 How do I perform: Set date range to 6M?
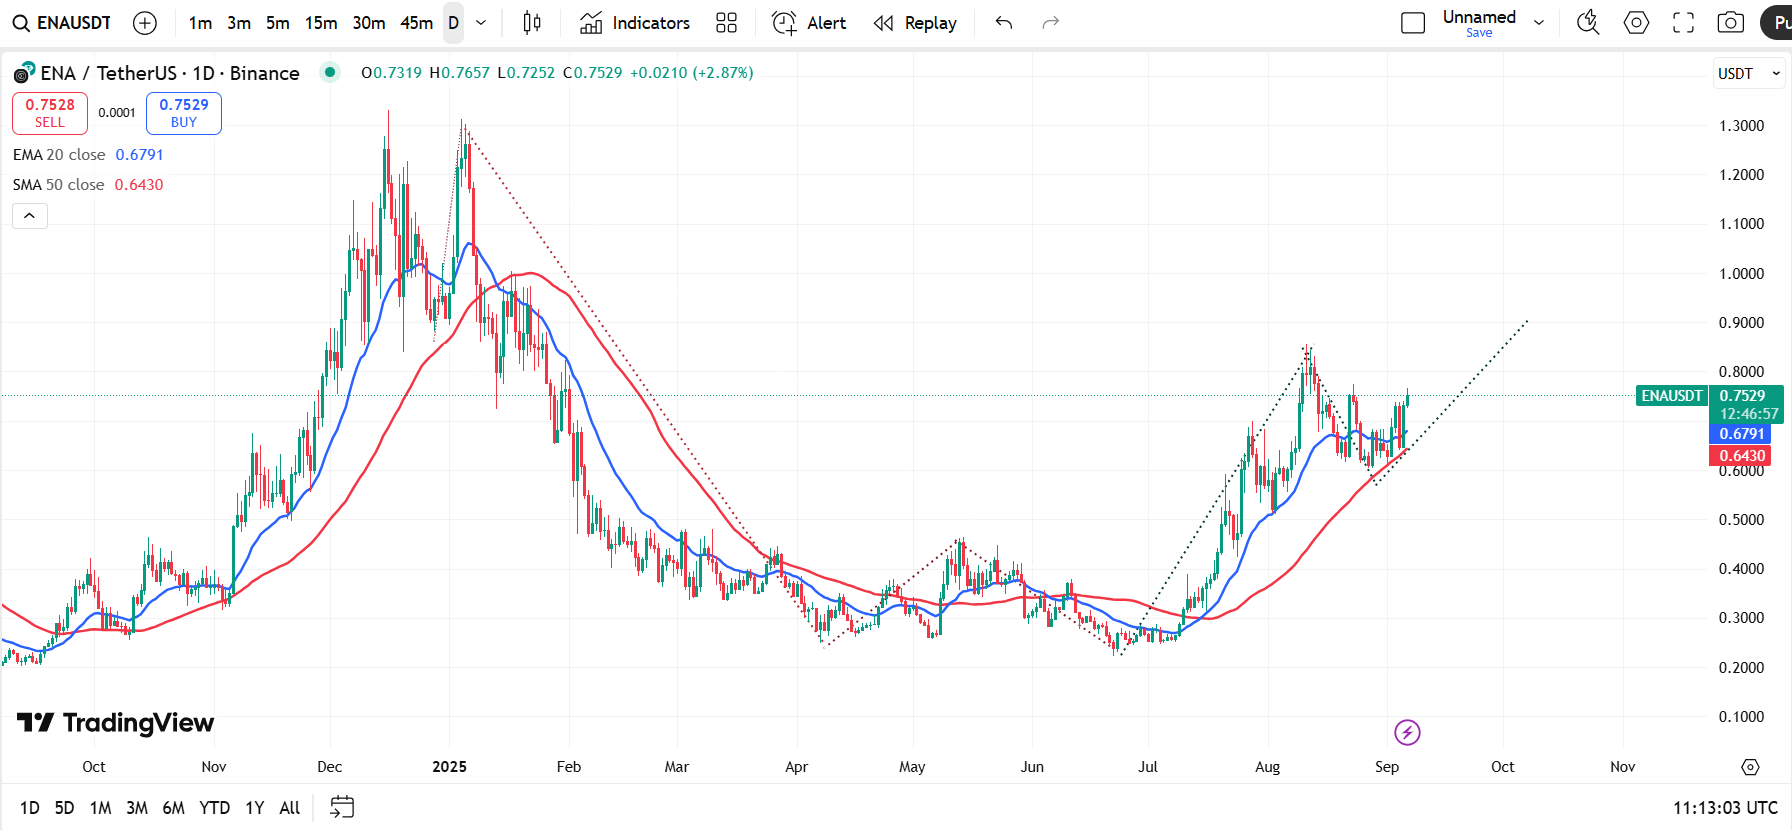174,808
